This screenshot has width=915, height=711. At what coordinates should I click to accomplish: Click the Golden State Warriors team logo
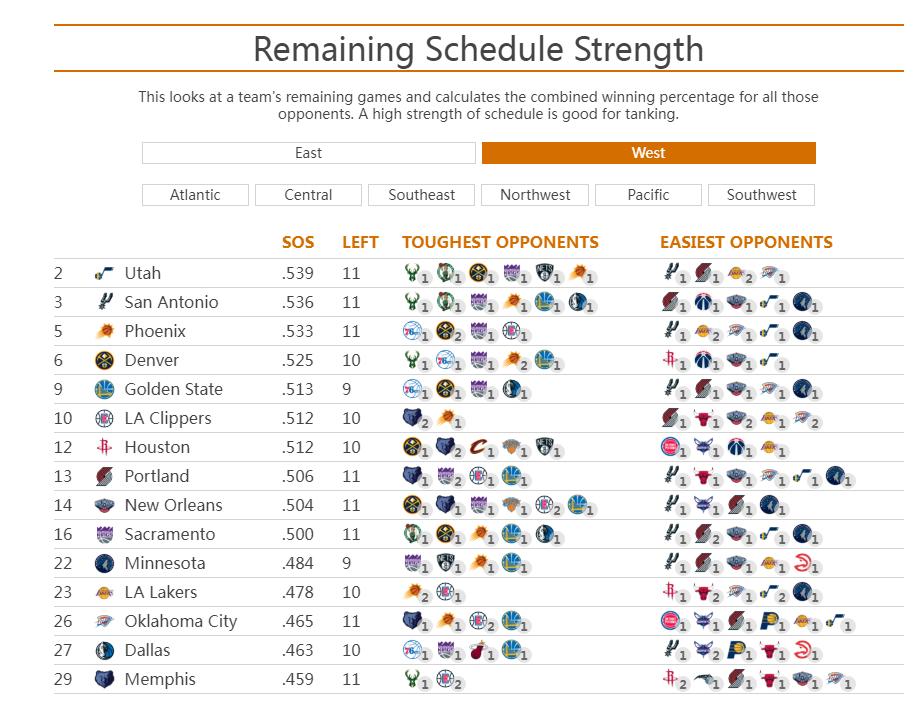pyautogui.click(x=104, y=389)
